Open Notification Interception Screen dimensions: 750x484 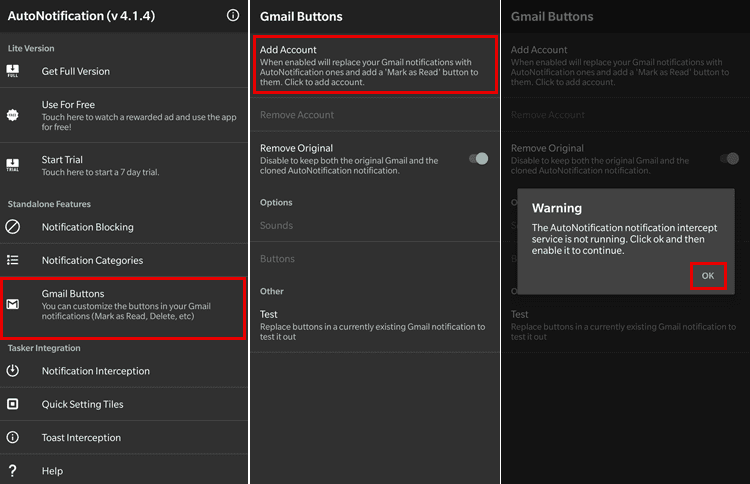[x=124, y=371]
